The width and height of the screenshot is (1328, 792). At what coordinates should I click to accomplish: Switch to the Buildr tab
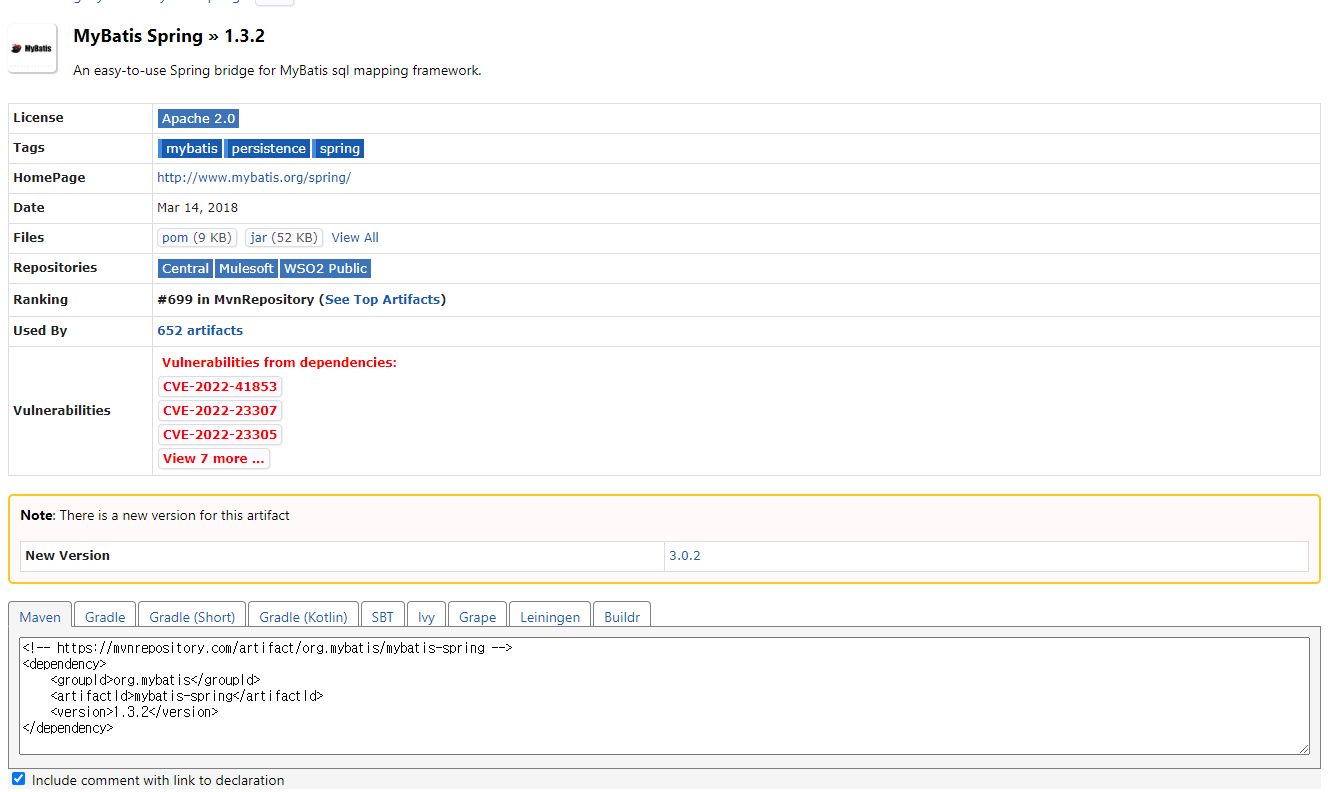click(x=622, y=616)
